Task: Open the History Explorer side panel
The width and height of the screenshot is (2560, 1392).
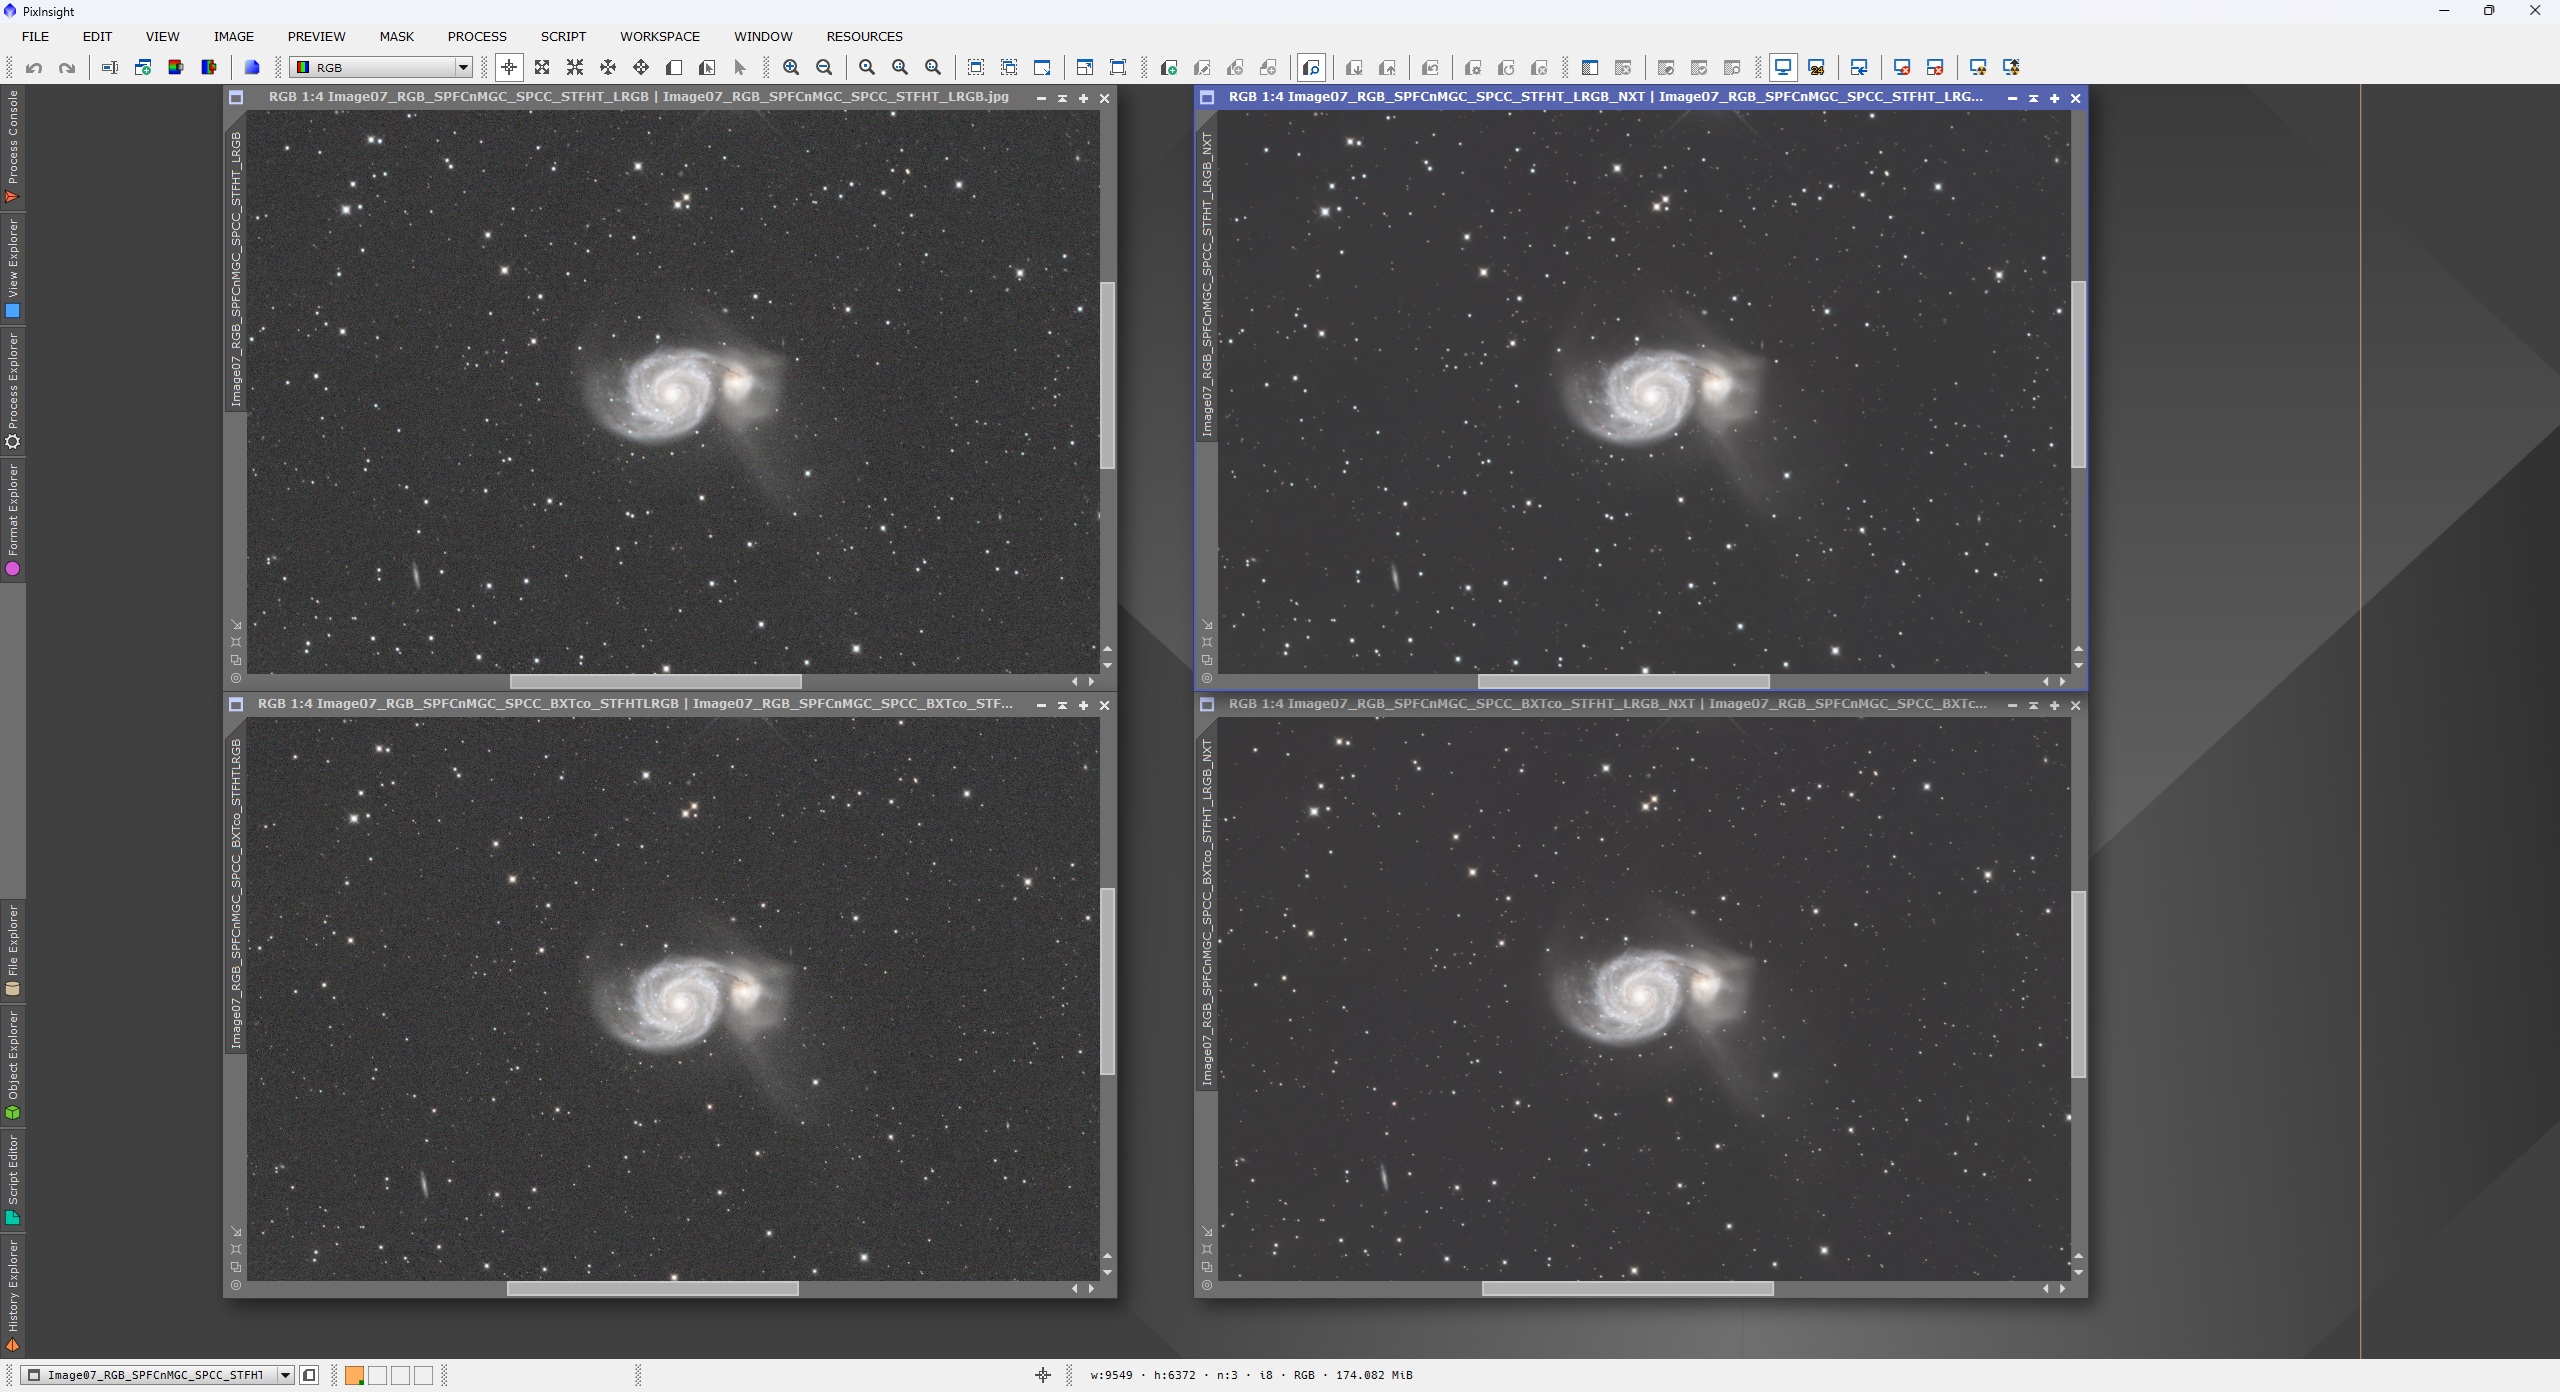Action: coord(12,1296)
